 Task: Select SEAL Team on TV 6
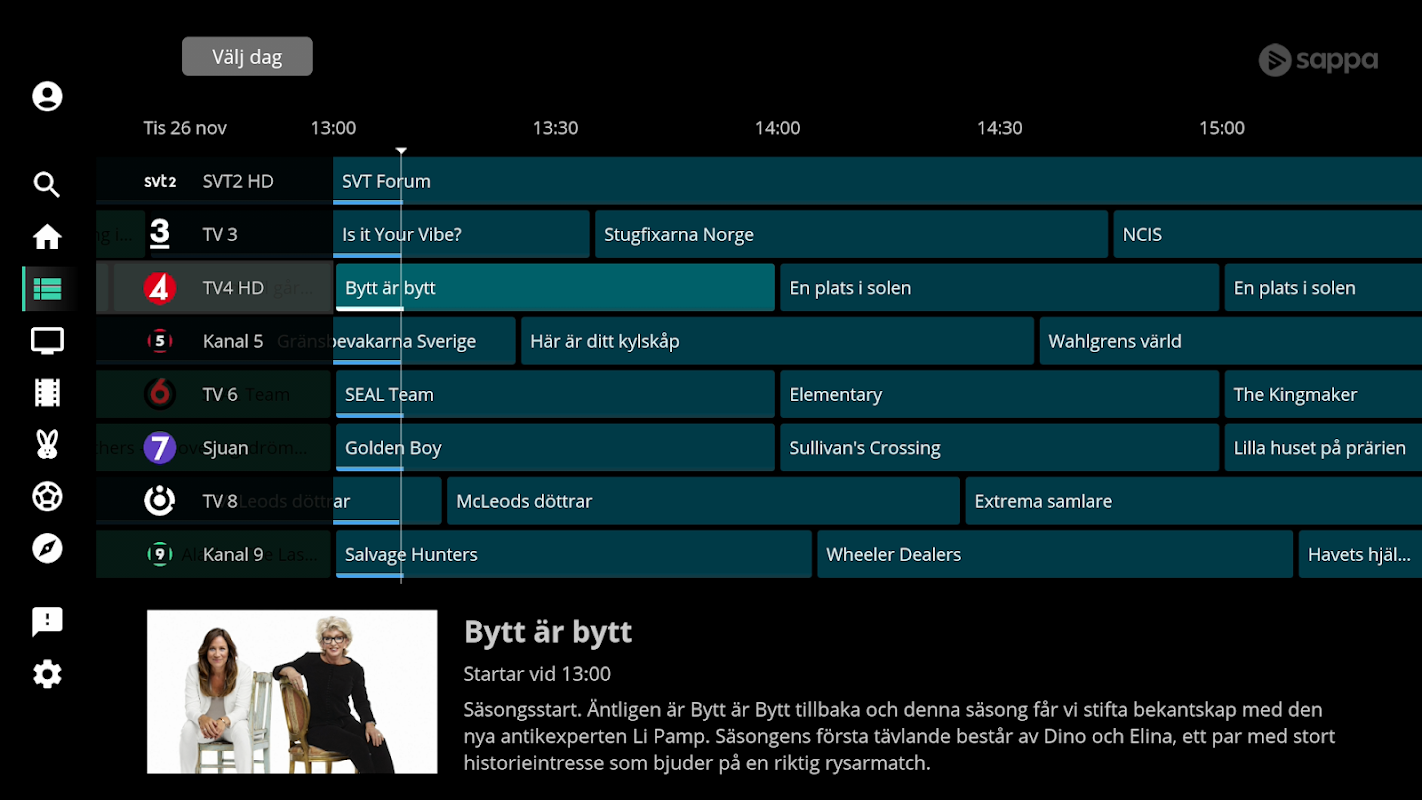[555, 394]
